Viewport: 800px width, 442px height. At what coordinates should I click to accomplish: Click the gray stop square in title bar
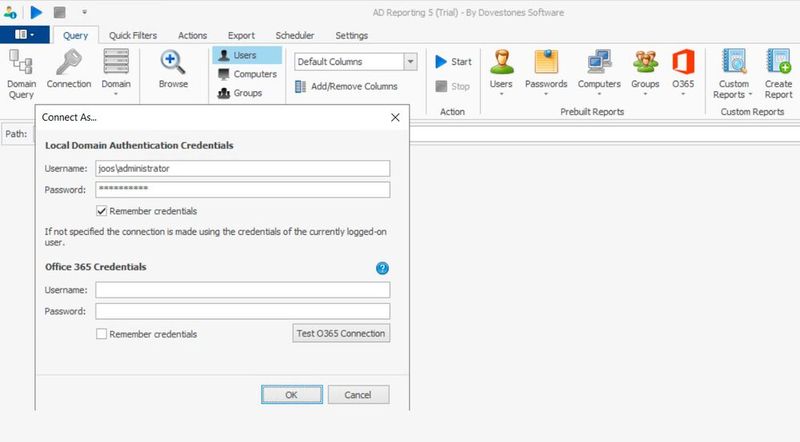coord(60,12)
